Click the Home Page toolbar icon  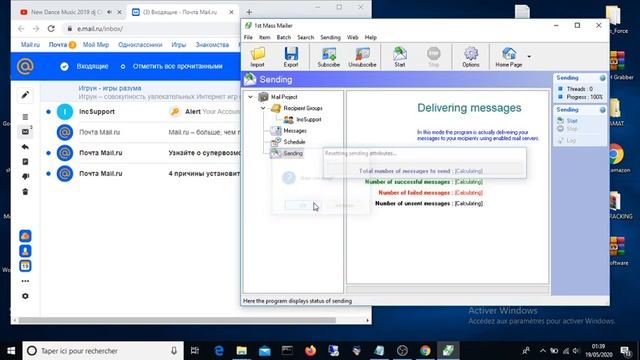509,57
